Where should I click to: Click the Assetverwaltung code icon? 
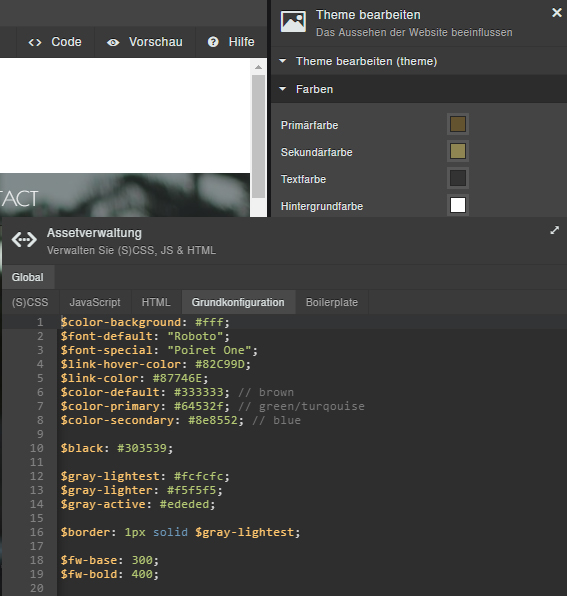pos(24,240)
